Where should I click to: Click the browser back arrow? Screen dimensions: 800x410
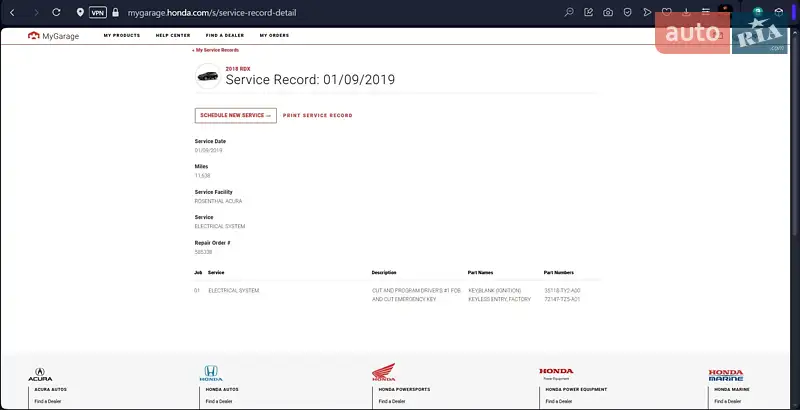point(12,12)
